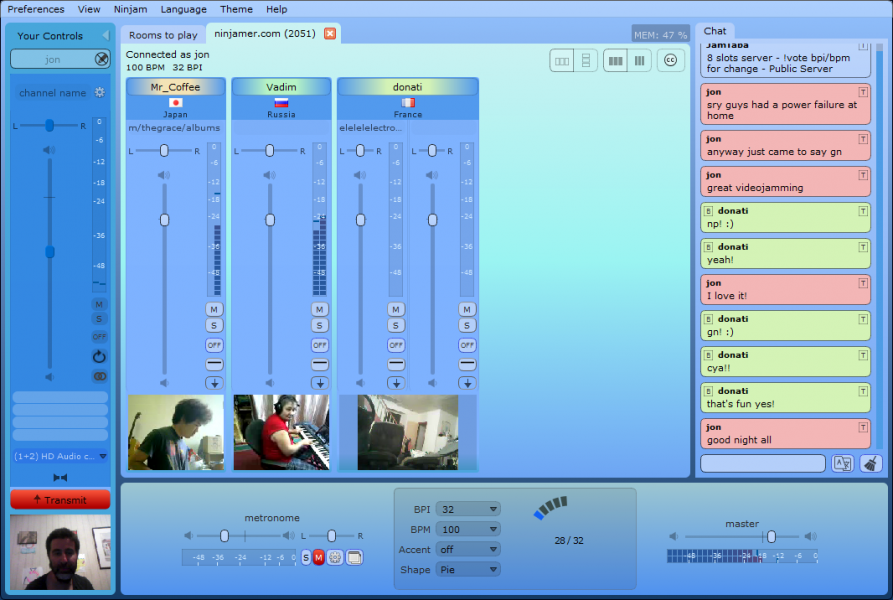Click the chat message input field
Image resolution: width=893 pixels, height=600 pixels.
click(763, 463)
